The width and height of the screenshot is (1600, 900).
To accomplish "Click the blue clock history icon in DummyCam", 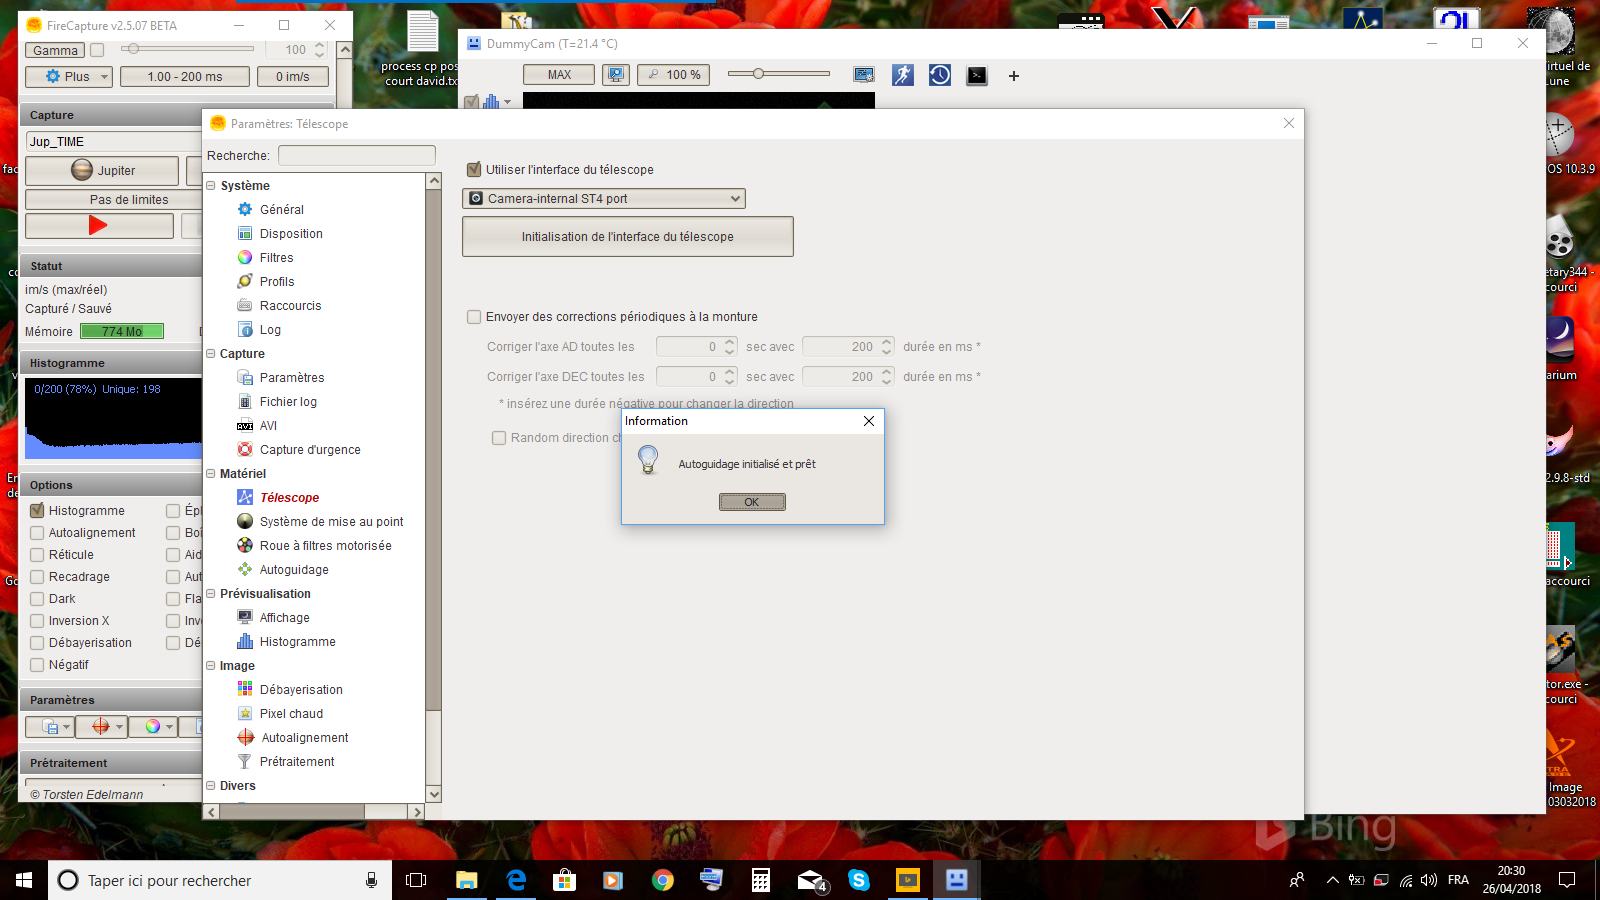I will click(x=940, y=75).
